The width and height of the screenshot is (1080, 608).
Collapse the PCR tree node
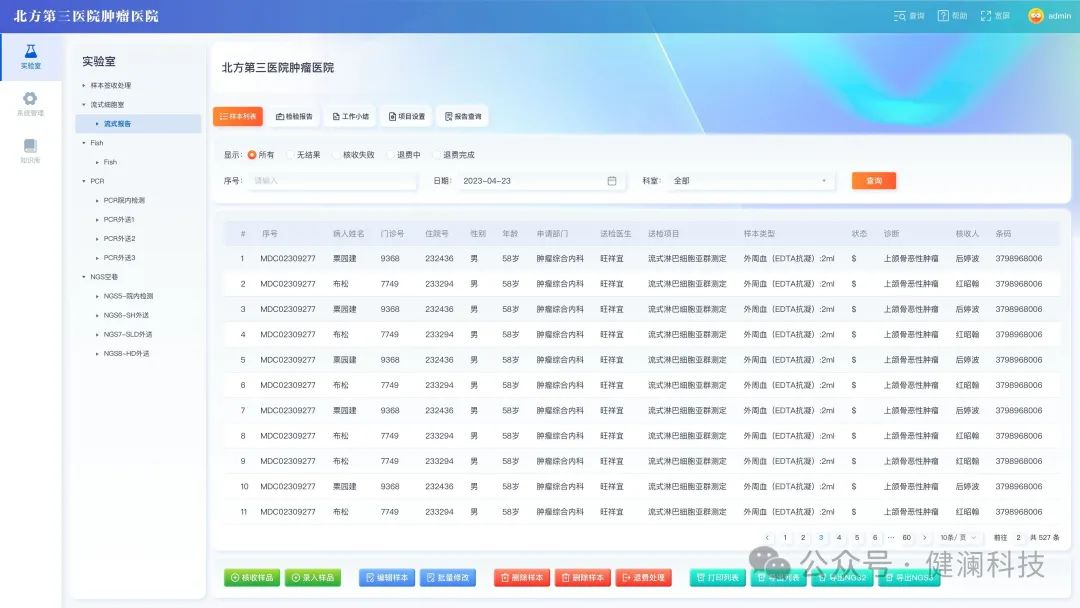84,181
